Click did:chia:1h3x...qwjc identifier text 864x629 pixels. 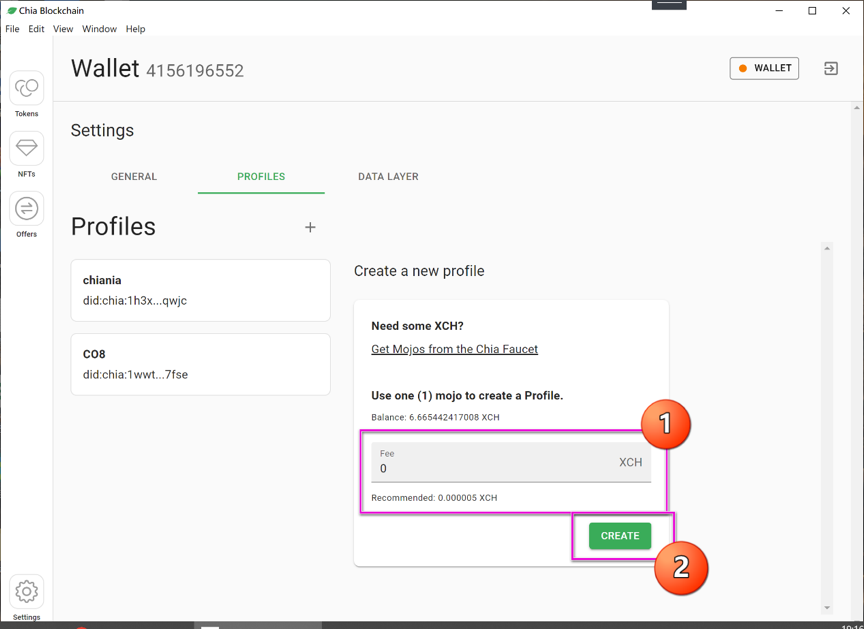click(135, 301)
